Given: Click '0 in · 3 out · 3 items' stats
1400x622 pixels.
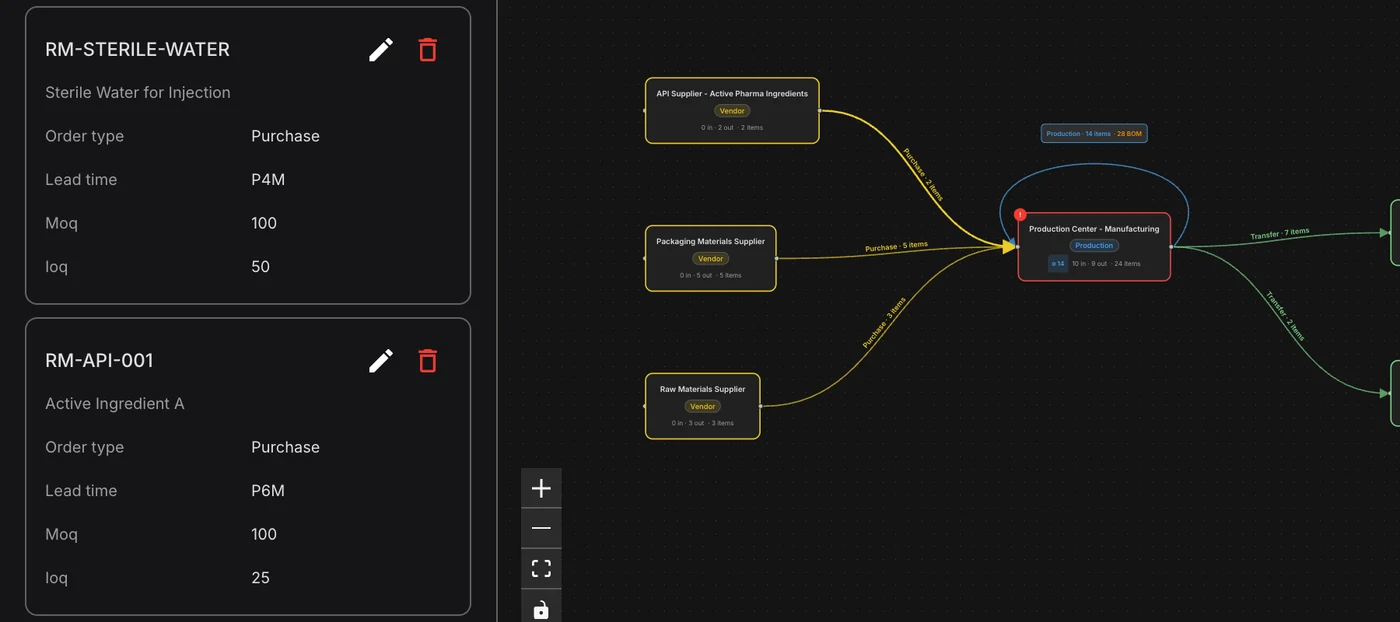Looking at the screenshot, I should tap(703, 424).
